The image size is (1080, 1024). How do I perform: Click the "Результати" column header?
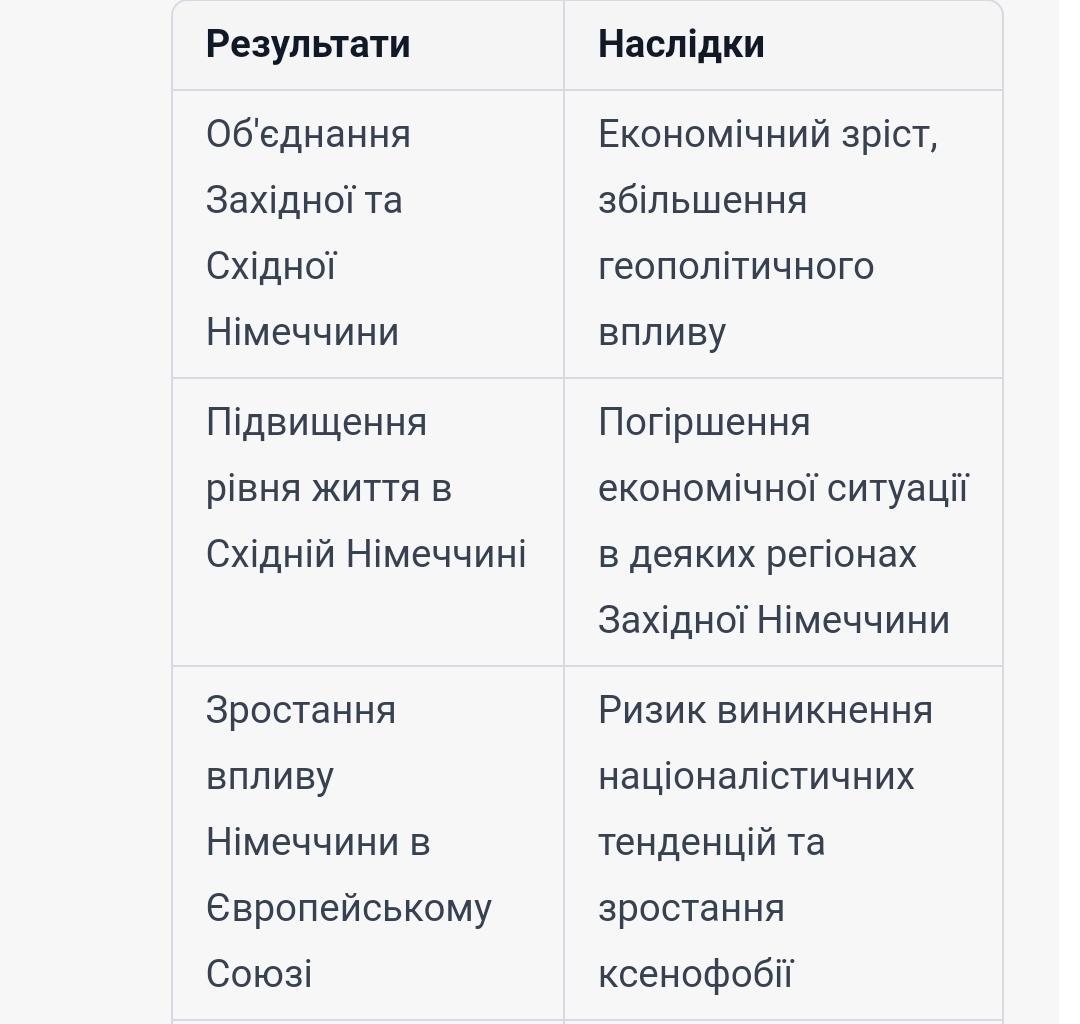(x=308, y=45)
